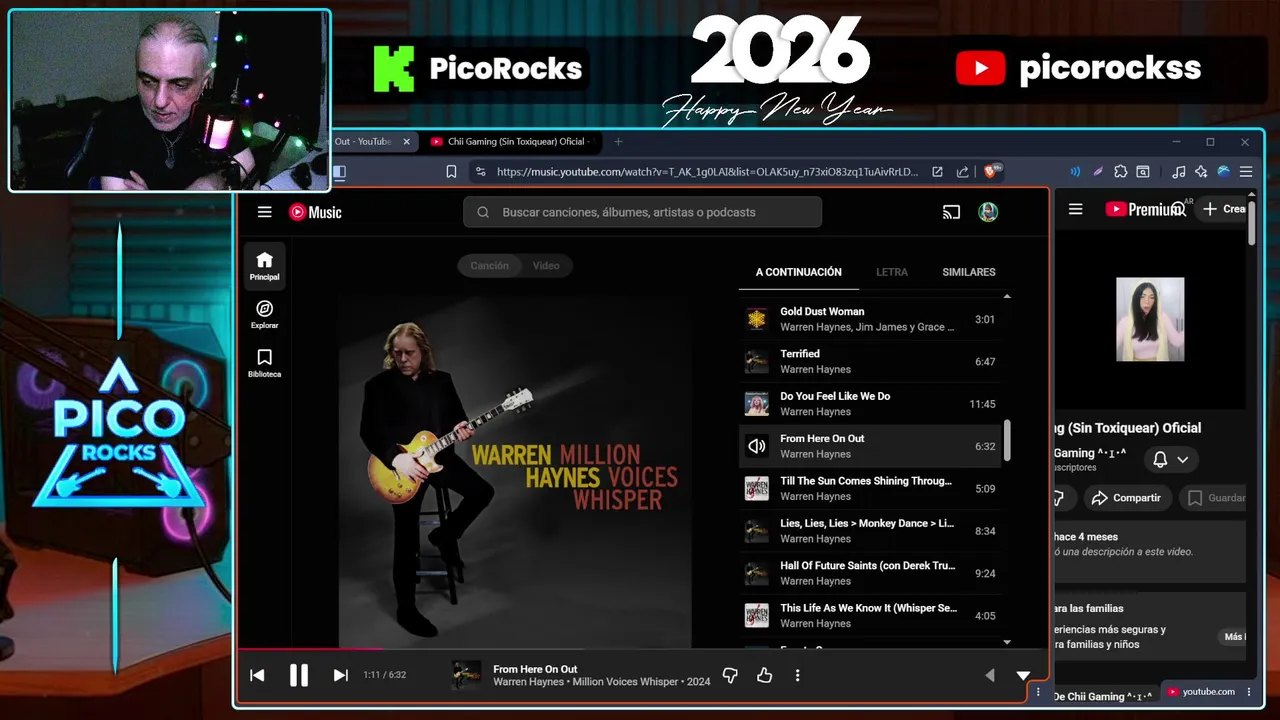Skip to next track
The width and height of the screenshot is (1280, 720).
[340, 675]
